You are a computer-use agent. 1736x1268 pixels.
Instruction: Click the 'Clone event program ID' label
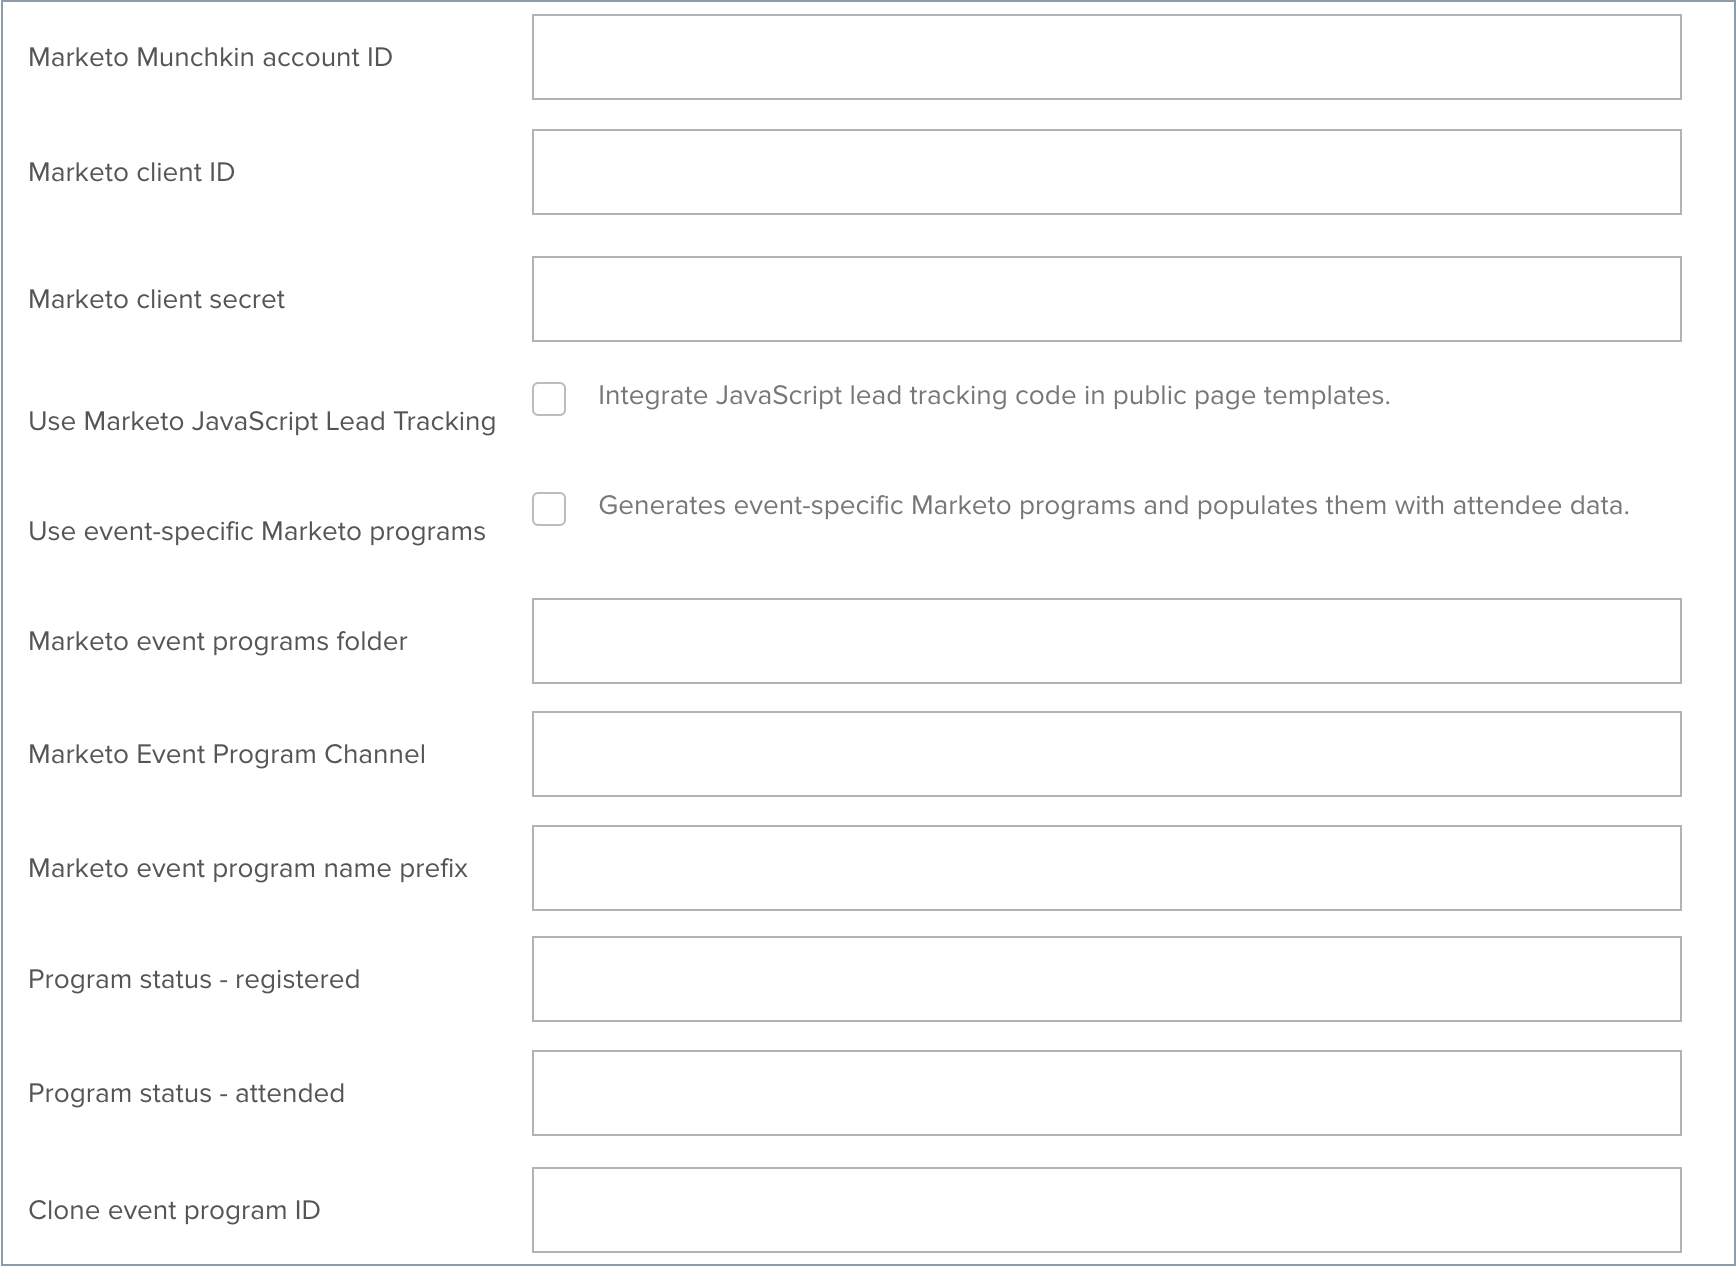click(174, 1211)
